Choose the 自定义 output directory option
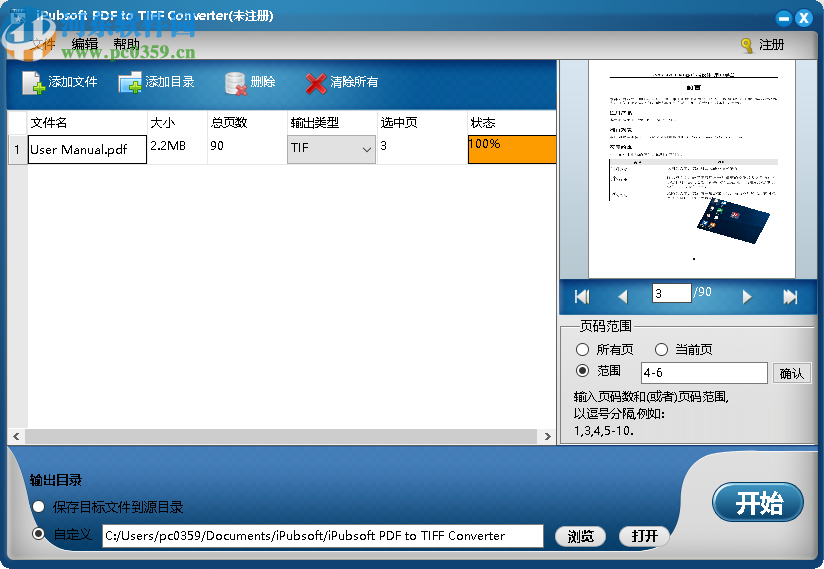The height and width of the screenshot is (569, 824). tap(38, 534)
